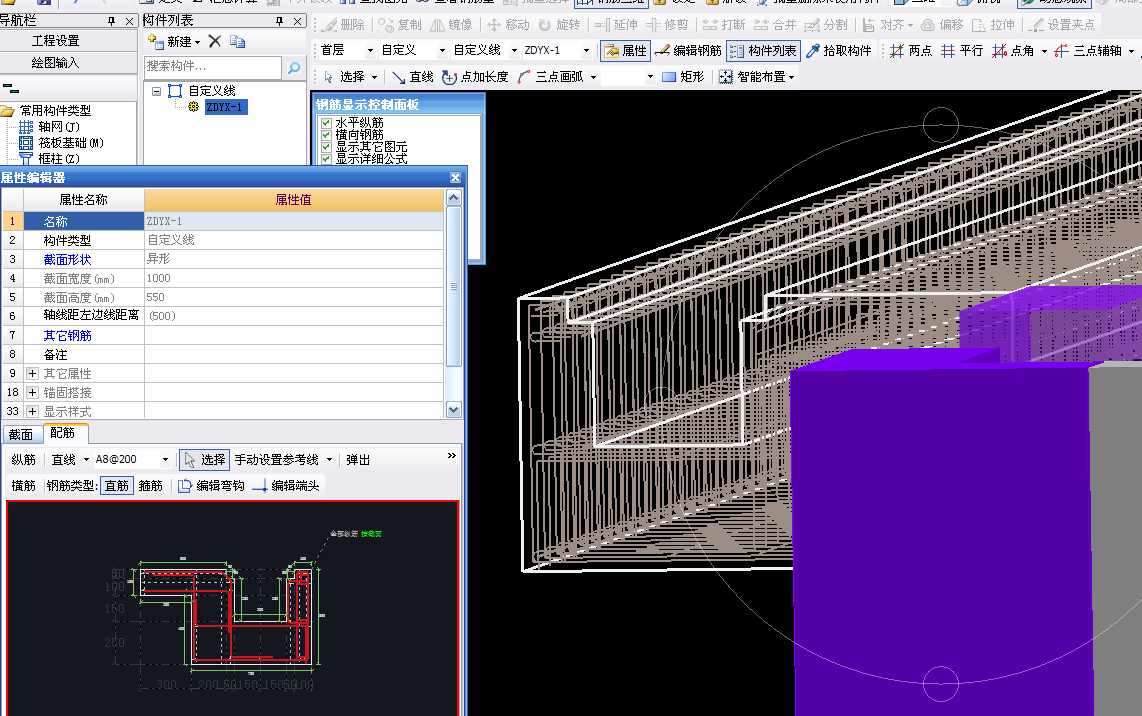Click the 其它钢筋 property link
The image size is (1142, 716).
(x=67, y=335)
